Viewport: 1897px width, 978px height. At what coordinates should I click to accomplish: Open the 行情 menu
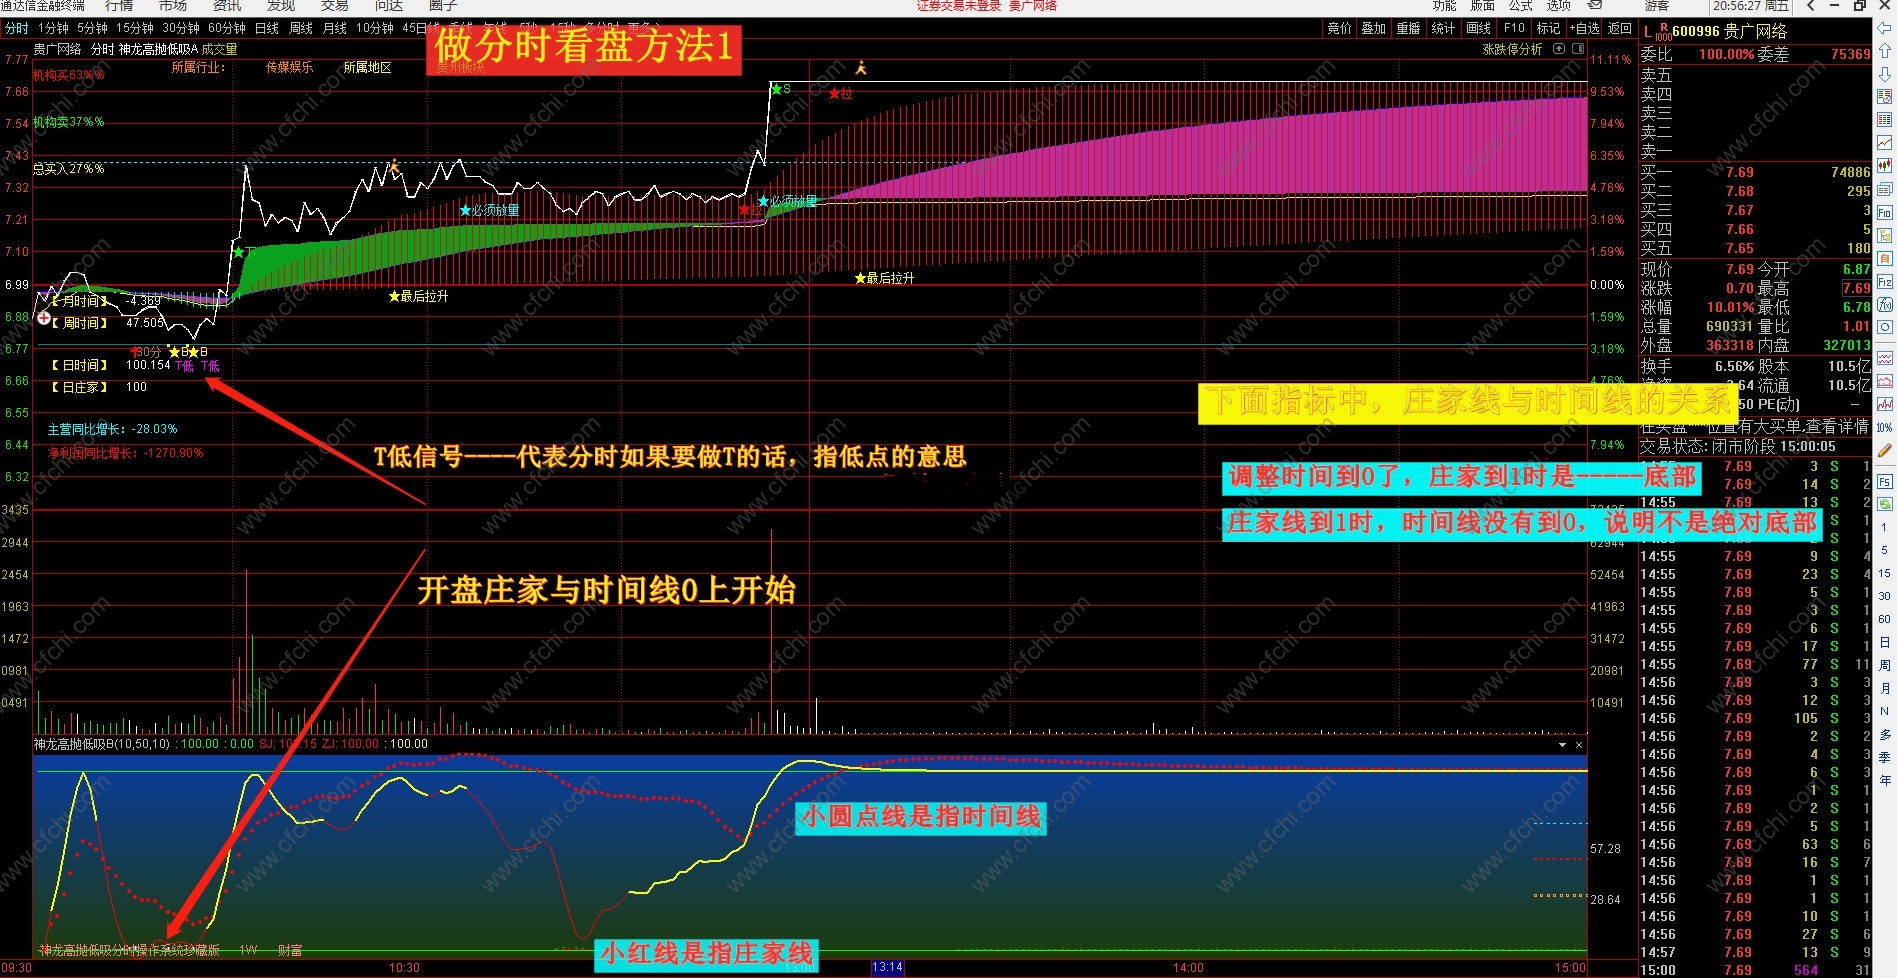[x=119, y=6]
